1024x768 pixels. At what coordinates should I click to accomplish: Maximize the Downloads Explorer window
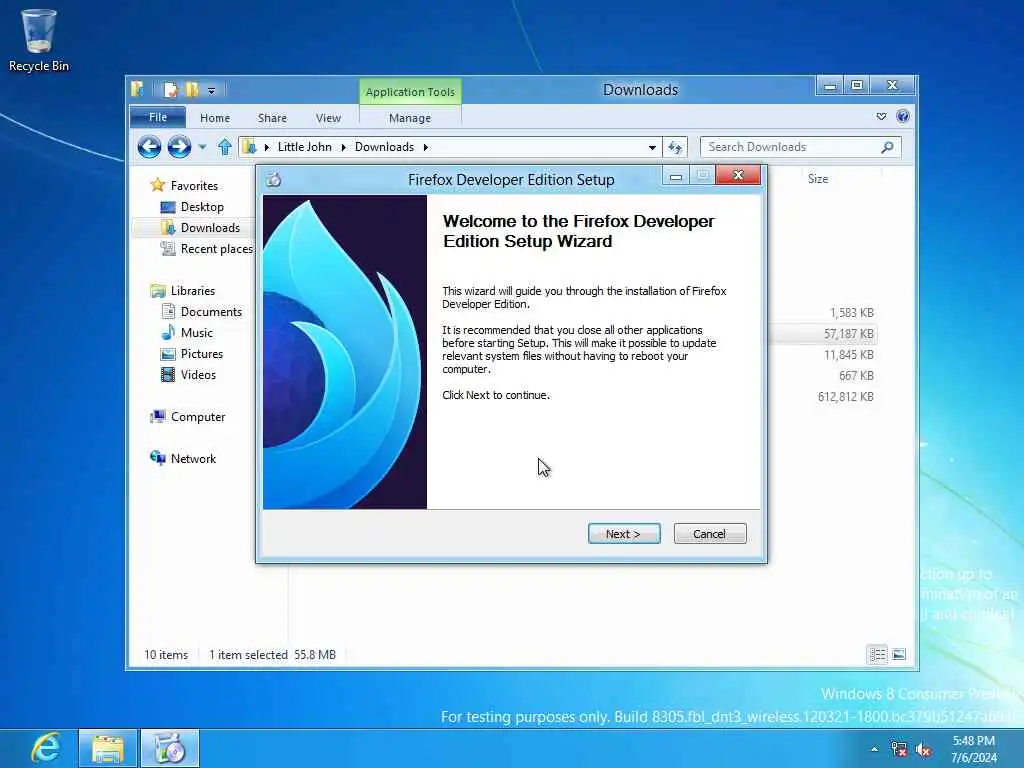pos(857,86)
